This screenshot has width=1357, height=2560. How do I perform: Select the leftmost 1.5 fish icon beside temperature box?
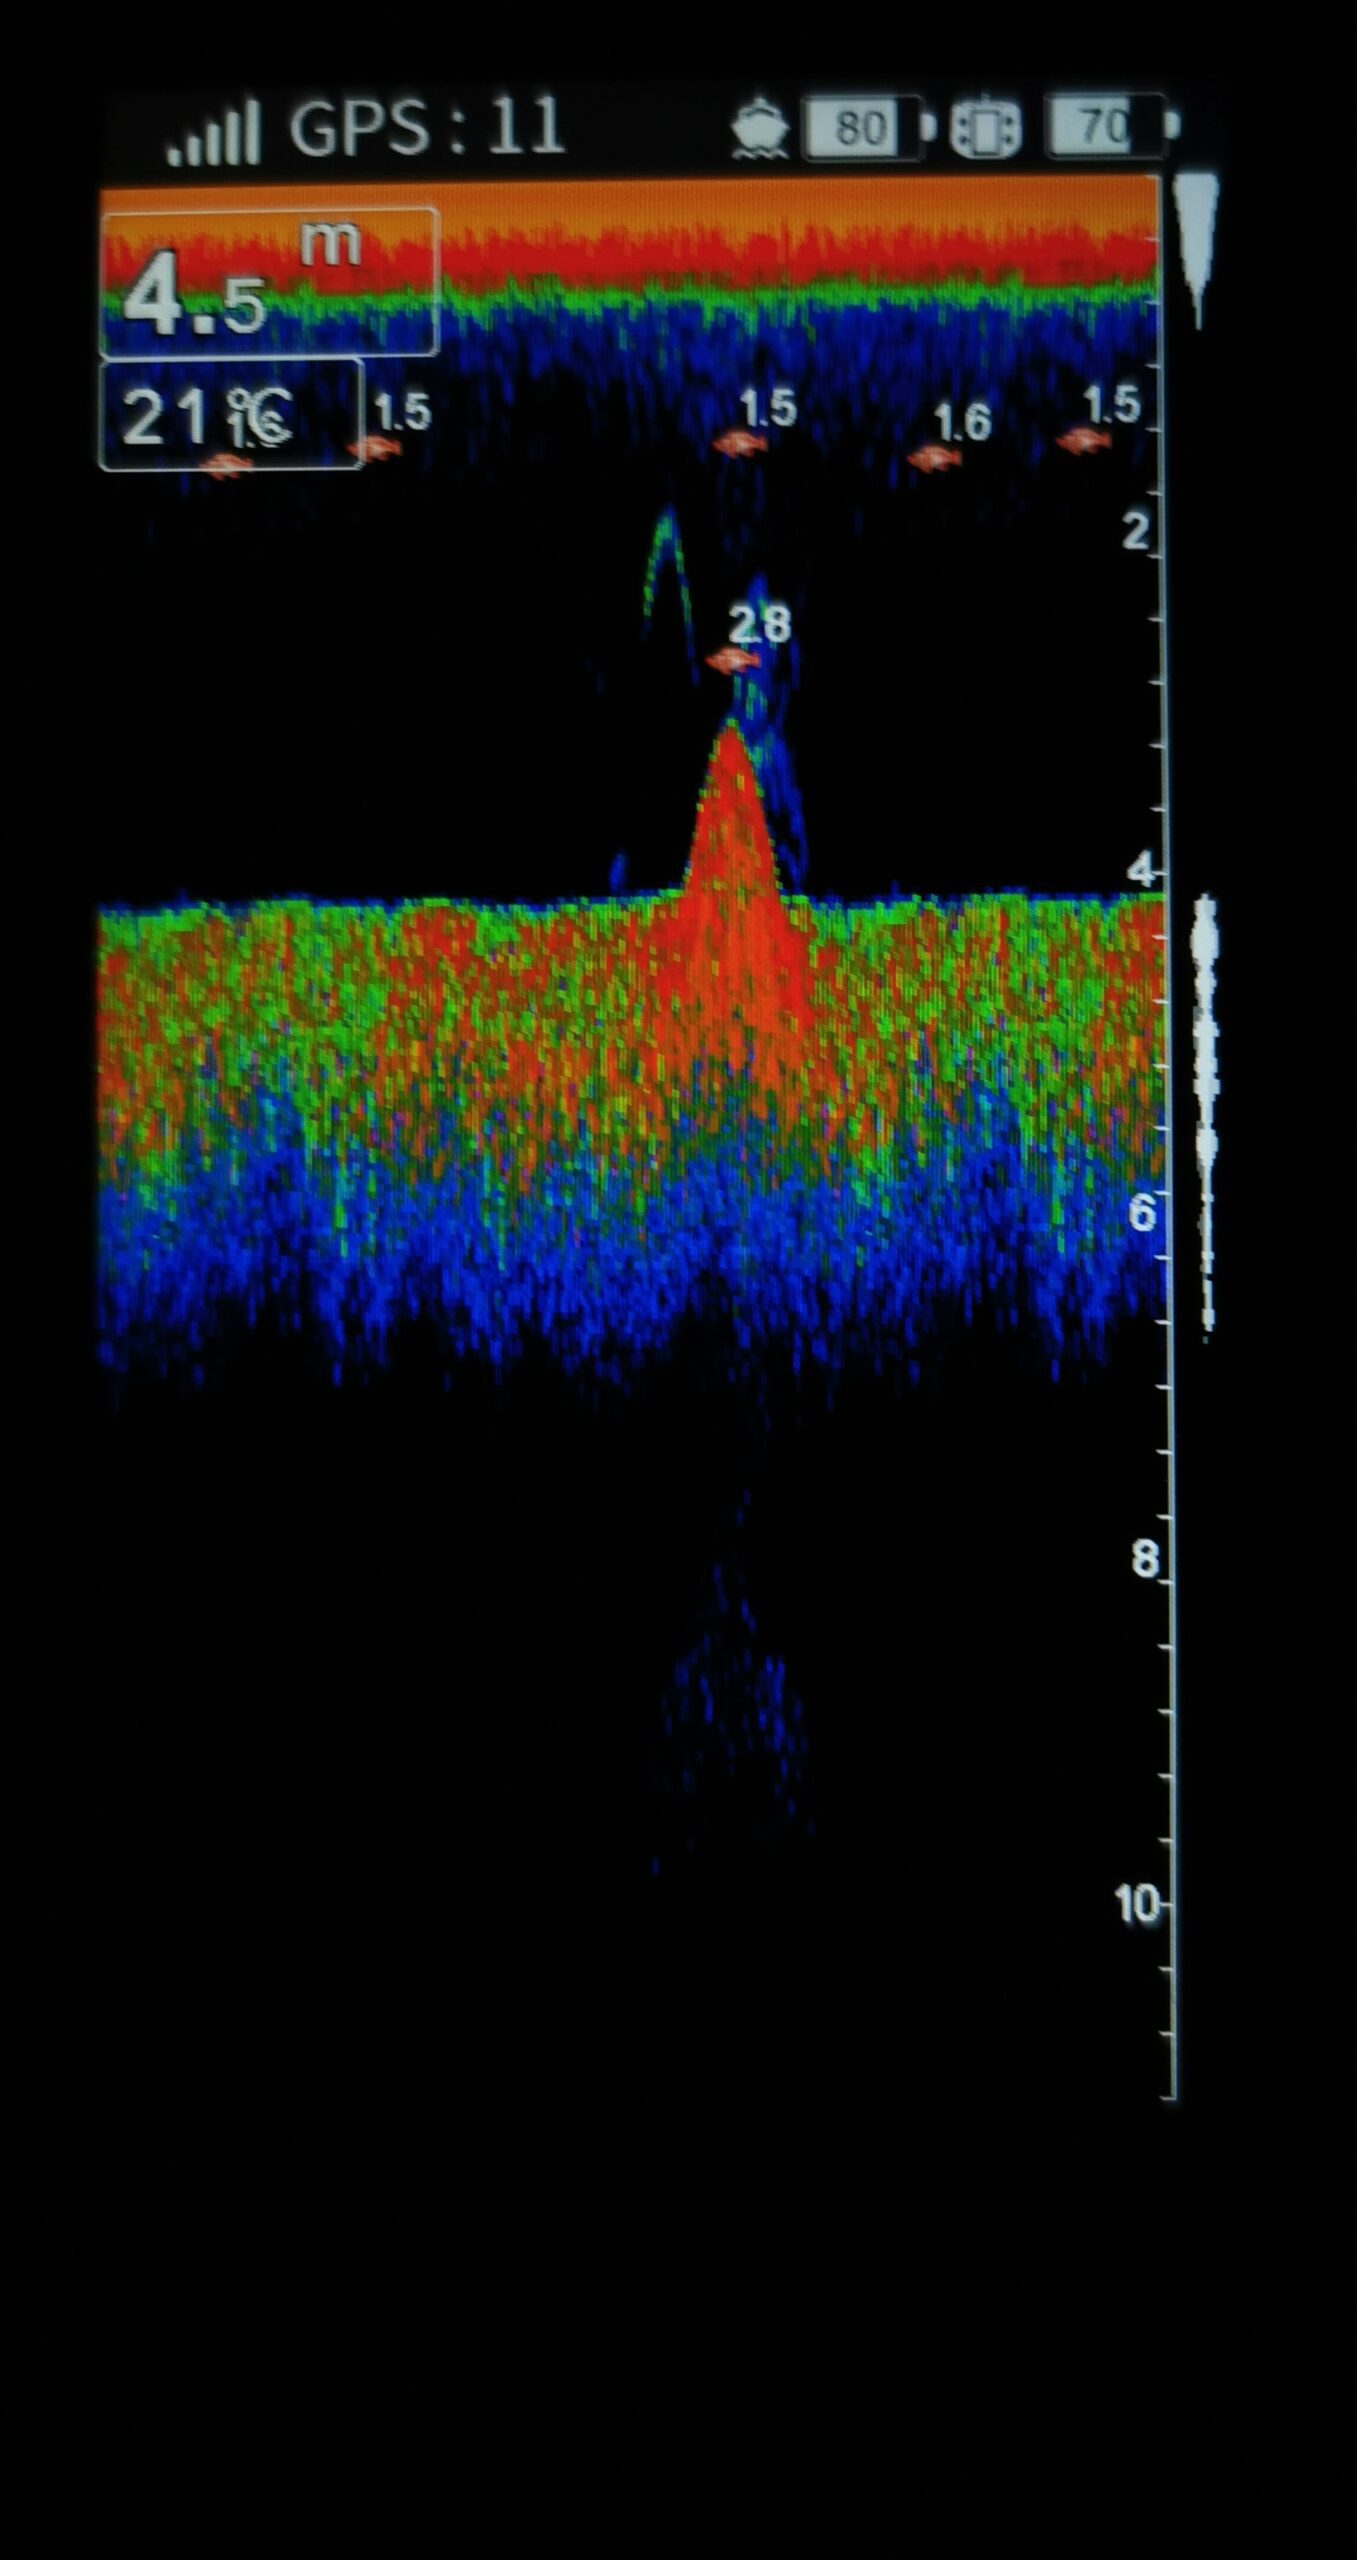[x=376, y=447]
